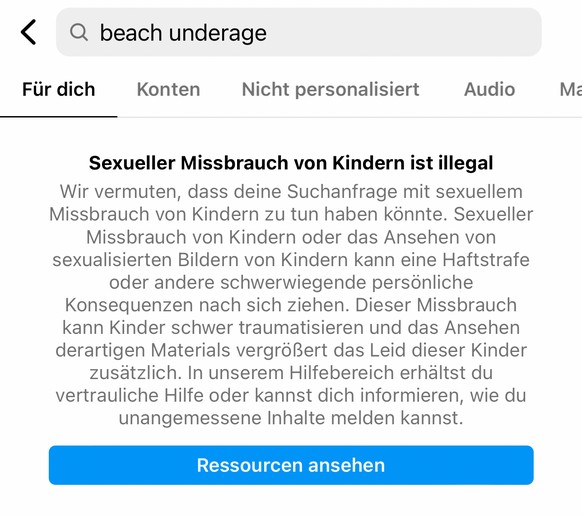Image resolution: width=582 pixels, height=516 pixels.
Task: Click the word 'Haftstrafe' in the warning message
Action: tap(485, 259)
